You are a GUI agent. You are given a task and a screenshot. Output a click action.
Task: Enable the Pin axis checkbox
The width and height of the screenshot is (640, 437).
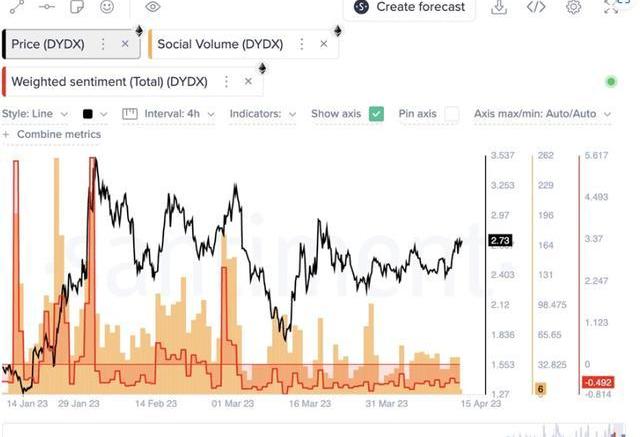pyautogui.click(x=452, y=114)
